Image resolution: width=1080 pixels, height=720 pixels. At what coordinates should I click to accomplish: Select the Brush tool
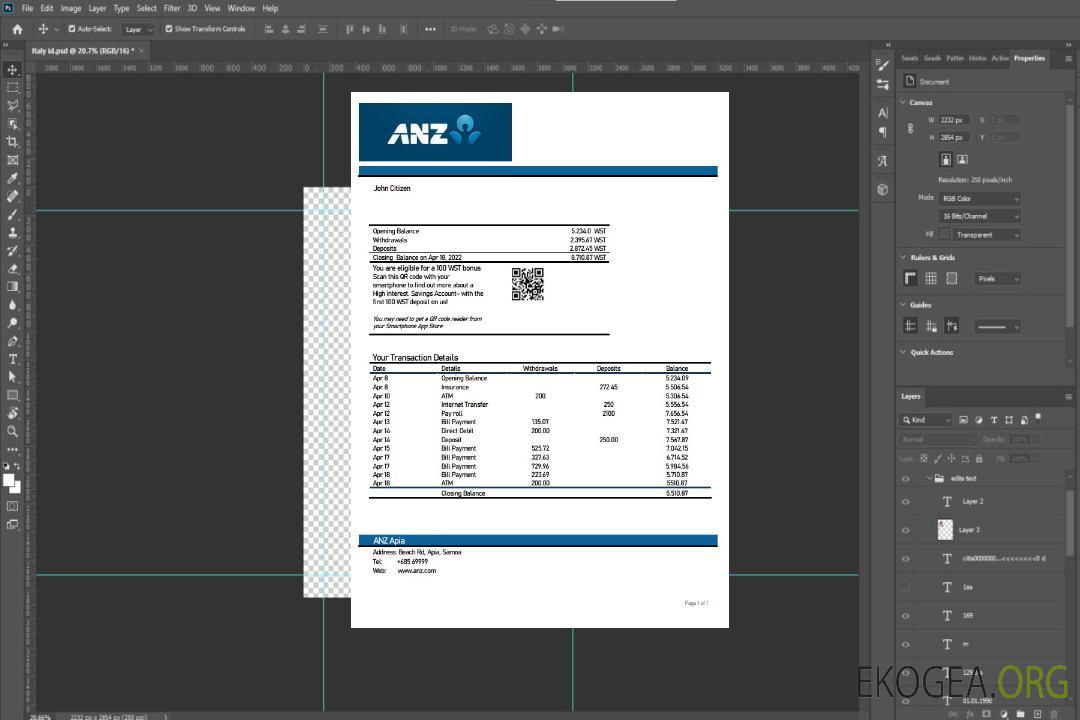12,214
